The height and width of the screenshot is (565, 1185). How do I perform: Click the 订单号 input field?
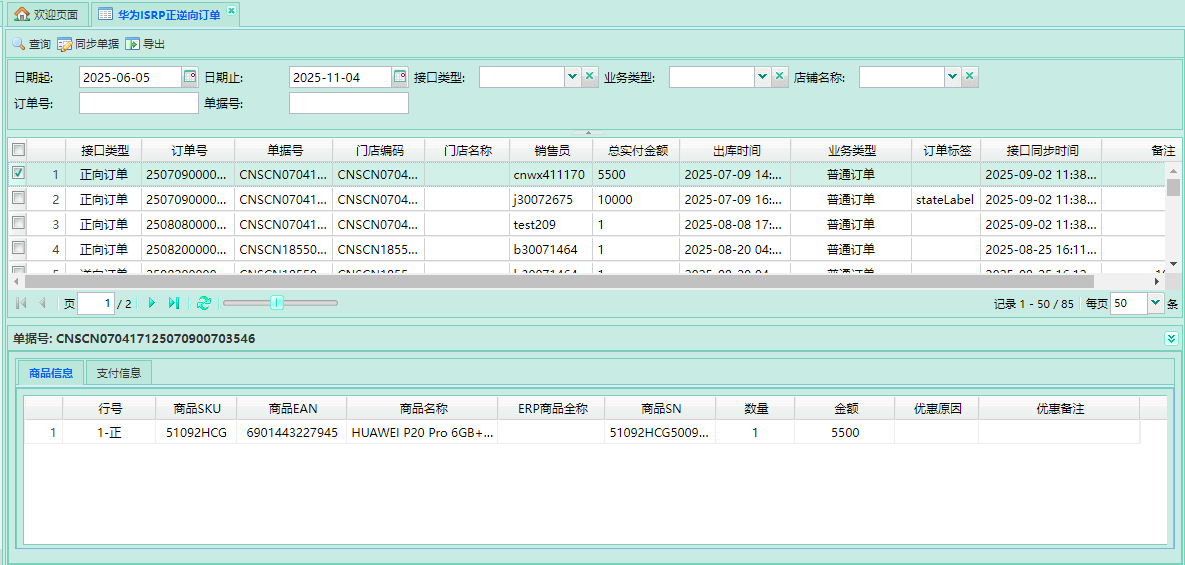(x=139, y=103)
